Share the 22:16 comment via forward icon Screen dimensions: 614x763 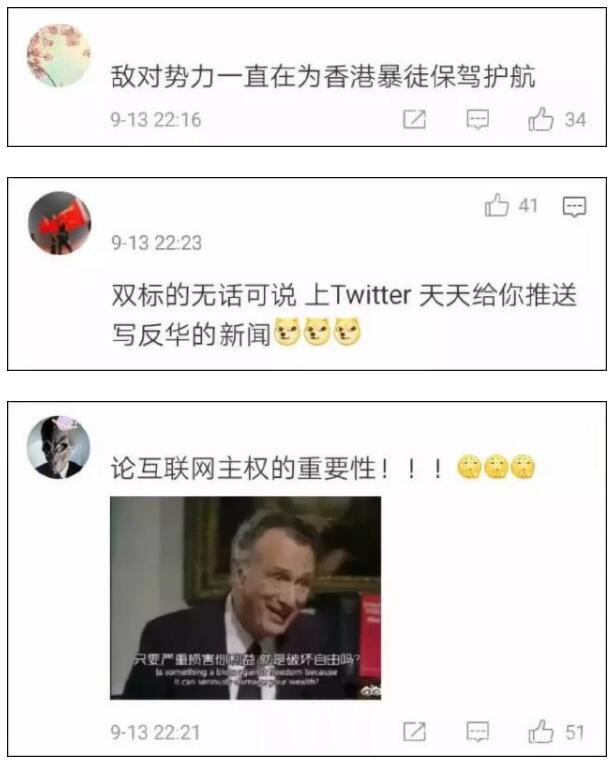[415, 119]
